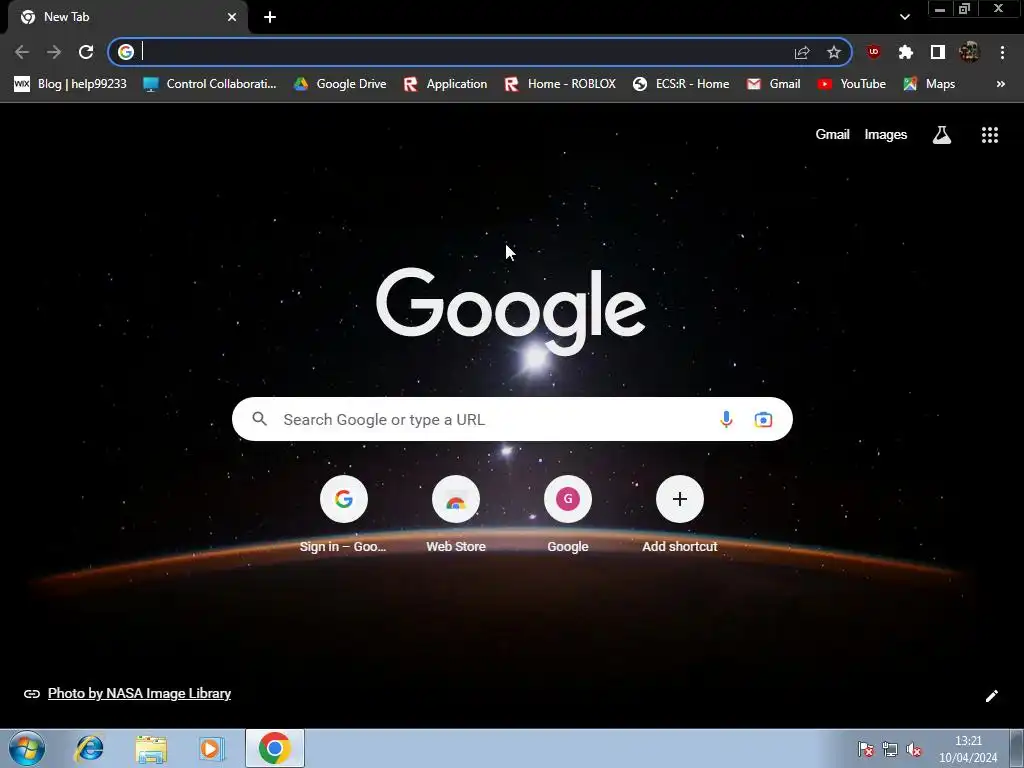Open the Blog | help99233 bookmark
1024x768 pixels.
[x=70, y=84]
